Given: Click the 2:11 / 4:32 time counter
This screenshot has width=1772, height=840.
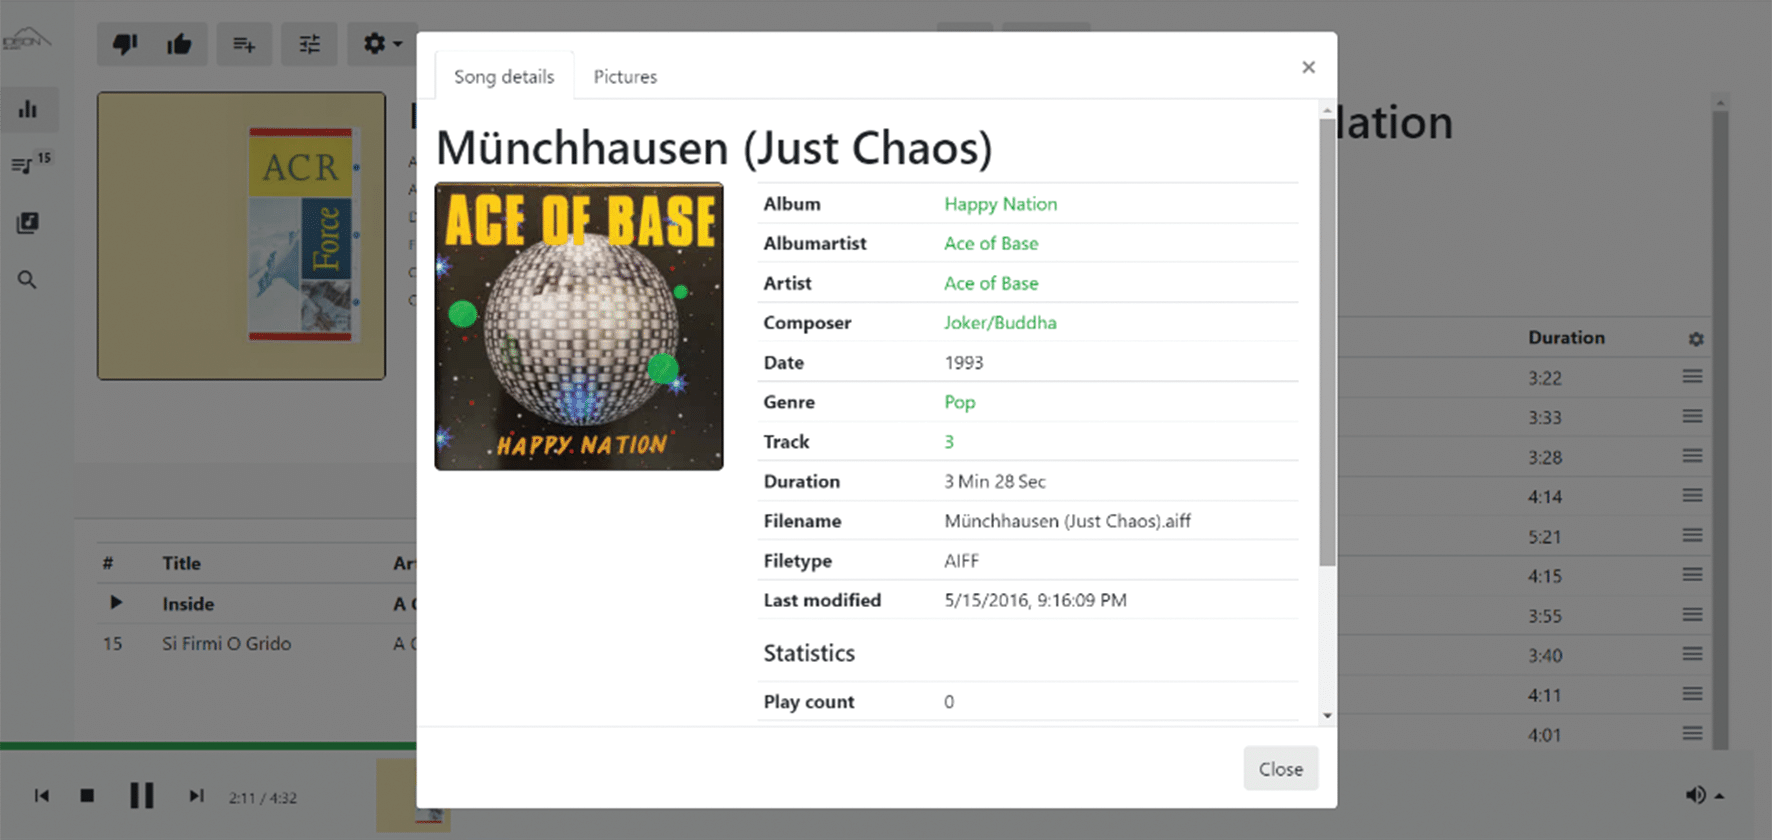Looking at the screenshot, I should coord(262,798).
